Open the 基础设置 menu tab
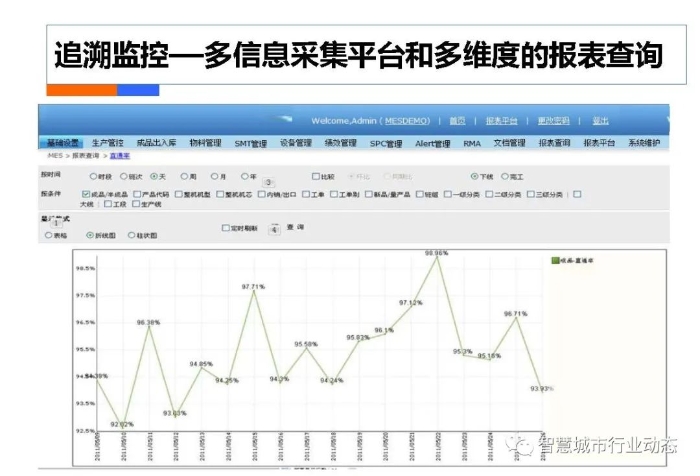This screenshot has width=700, height=476. point(63,143)
